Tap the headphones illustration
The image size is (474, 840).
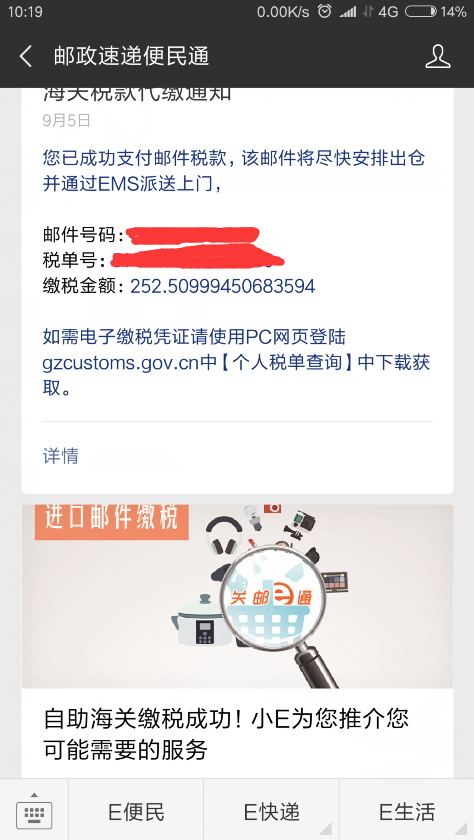click(224, 536)
